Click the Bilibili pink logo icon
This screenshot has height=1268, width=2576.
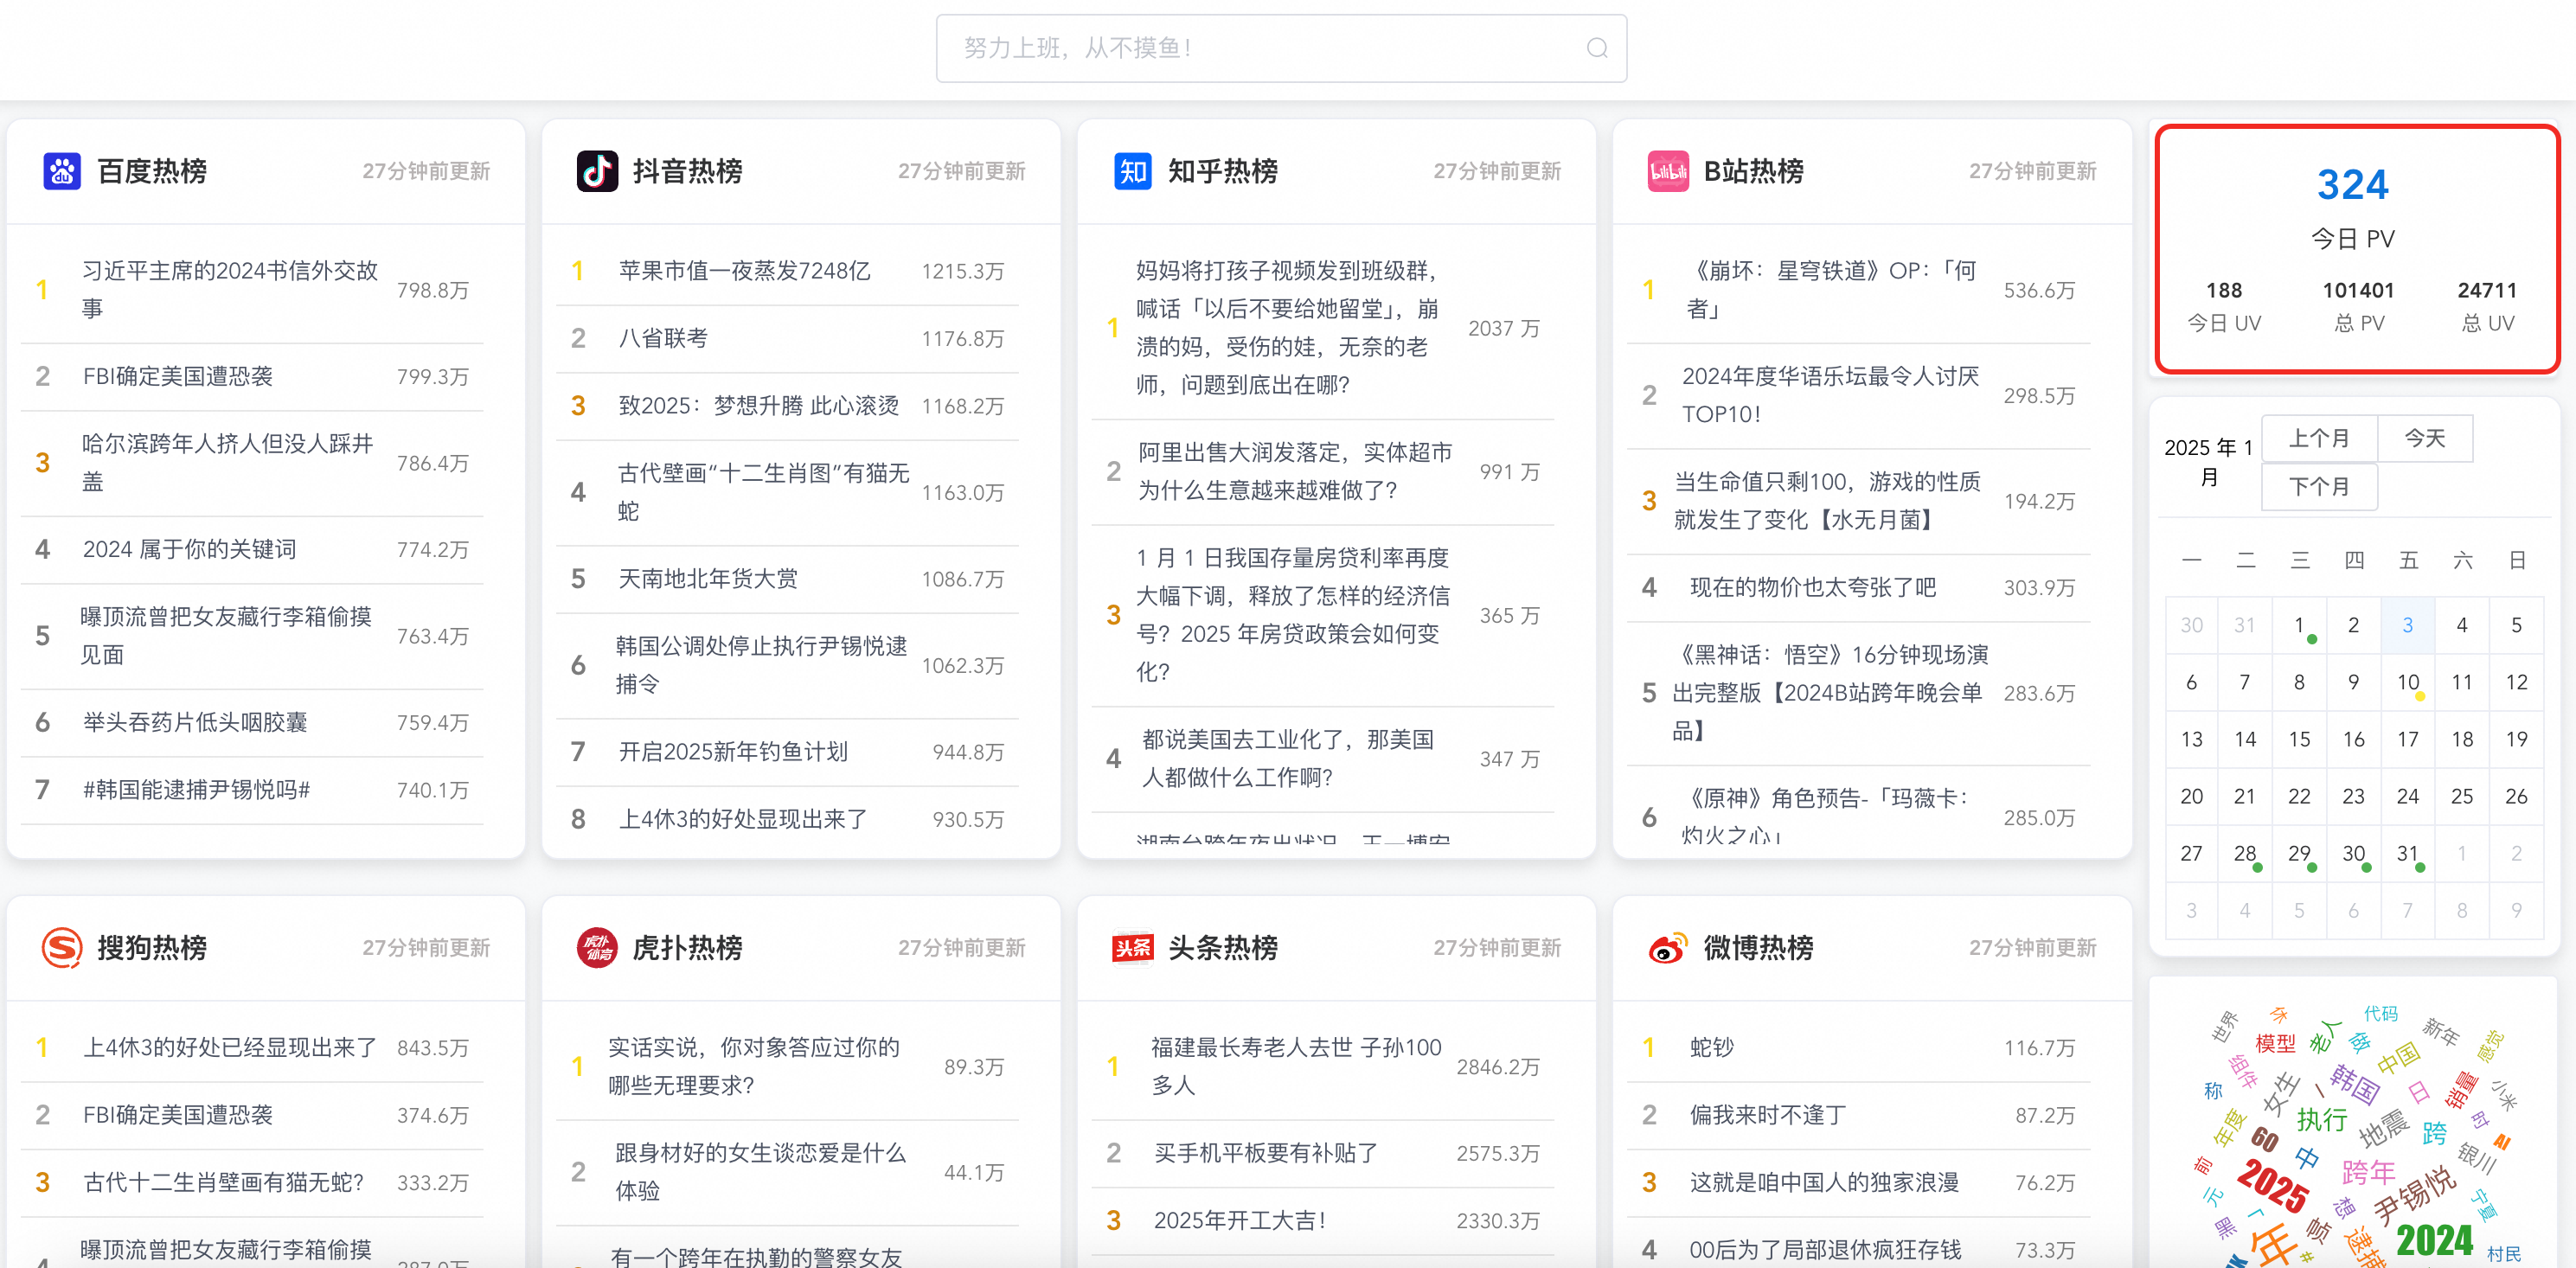1668,171
